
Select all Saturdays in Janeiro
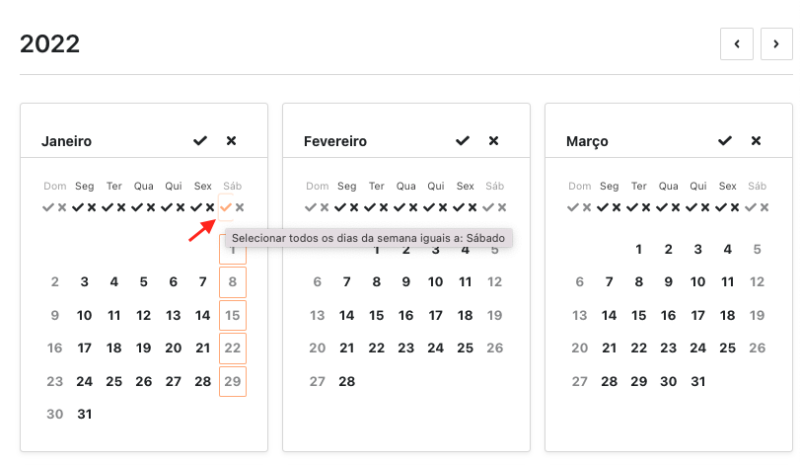pos(226,207)
